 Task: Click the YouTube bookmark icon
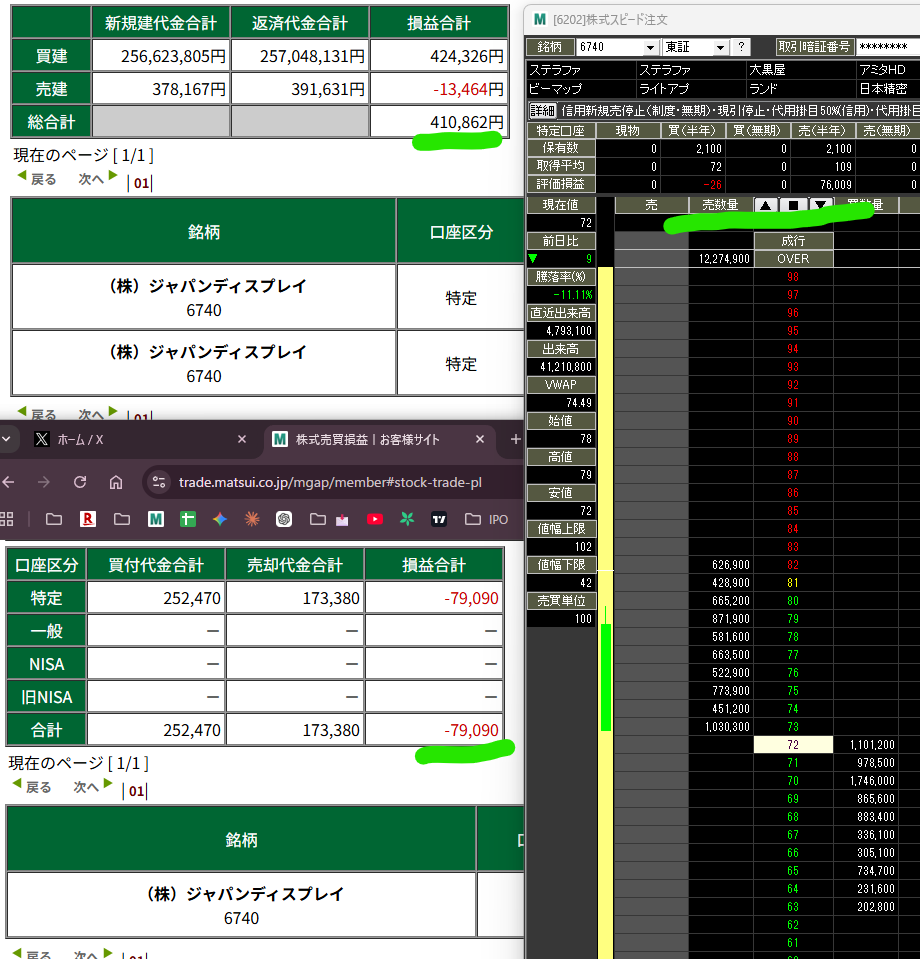click(x=375, y=519)
